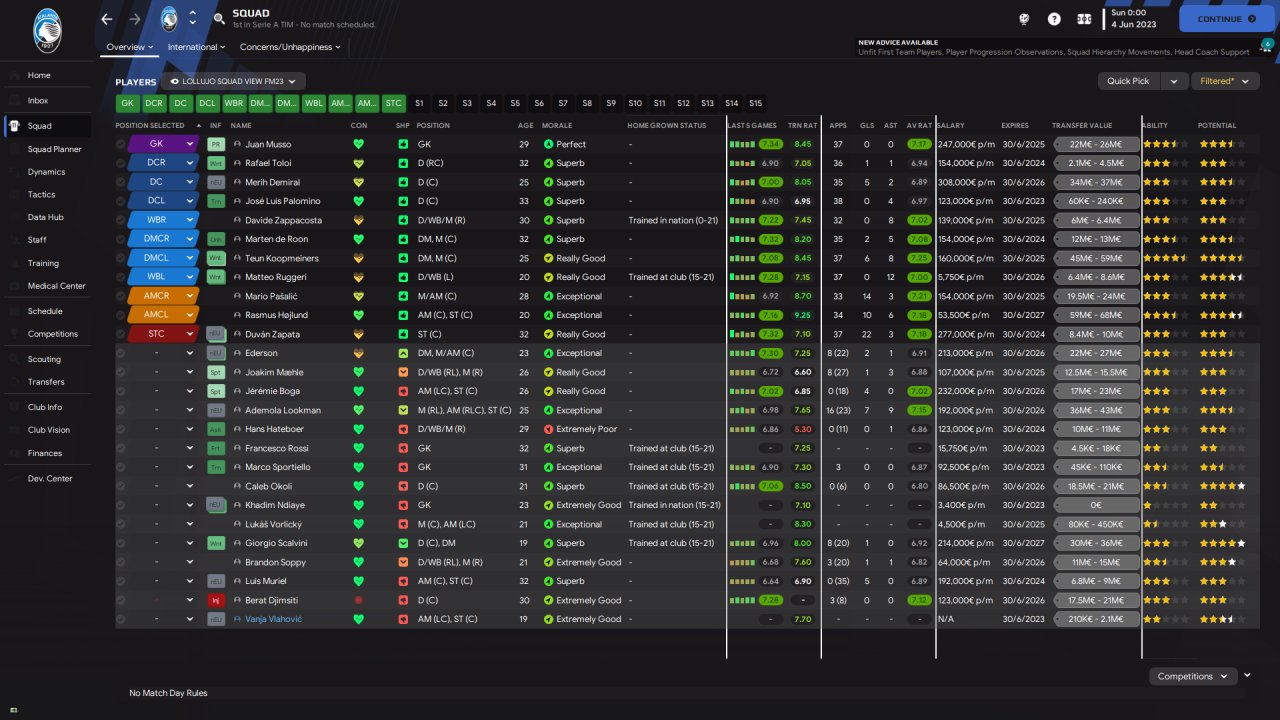Click the player icon beside Ederson

tap(237, 353)
